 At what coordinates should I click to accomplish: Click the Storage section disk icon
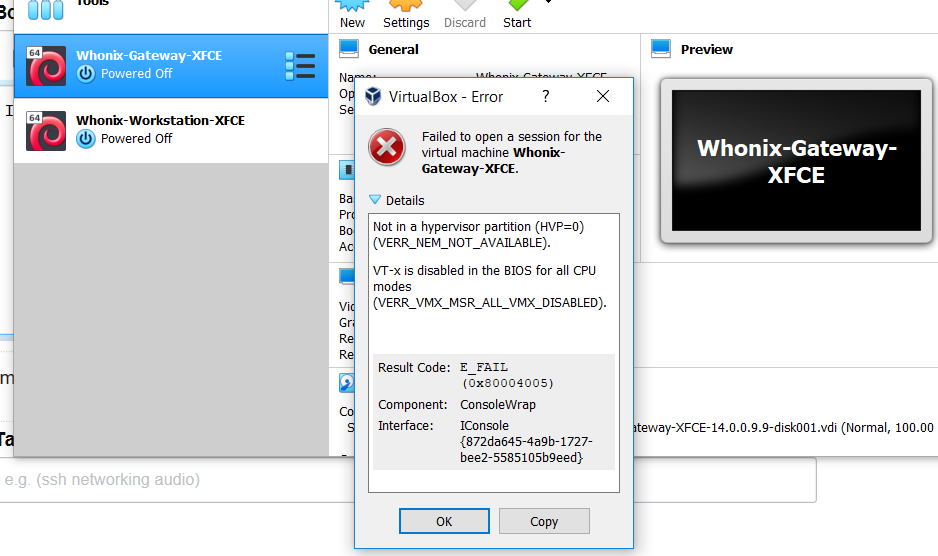pyautogui.click(x=346, y=383)
